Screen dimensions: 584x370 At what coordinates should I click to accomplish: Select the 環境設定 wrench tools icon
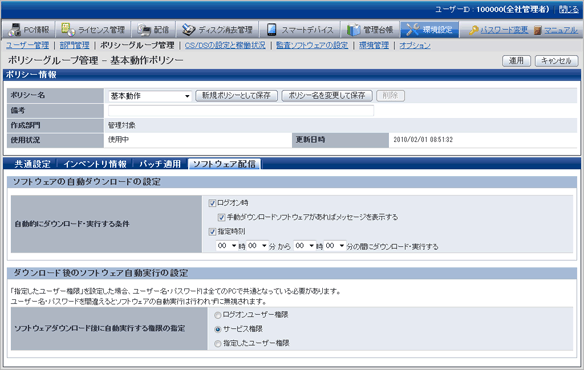click(412, 29)
